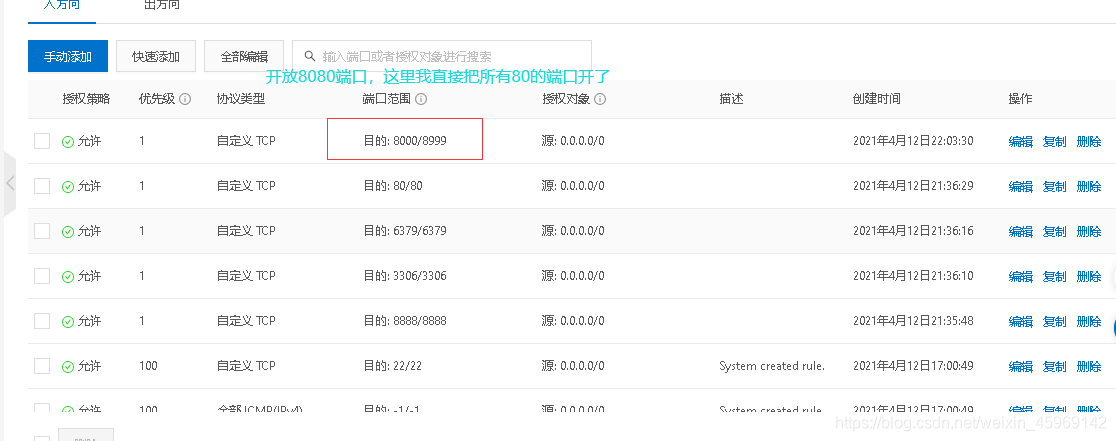Click the green 允许 icon in the 8000/8999 row
Screen dimensions: 1116x441
point(68,142)
